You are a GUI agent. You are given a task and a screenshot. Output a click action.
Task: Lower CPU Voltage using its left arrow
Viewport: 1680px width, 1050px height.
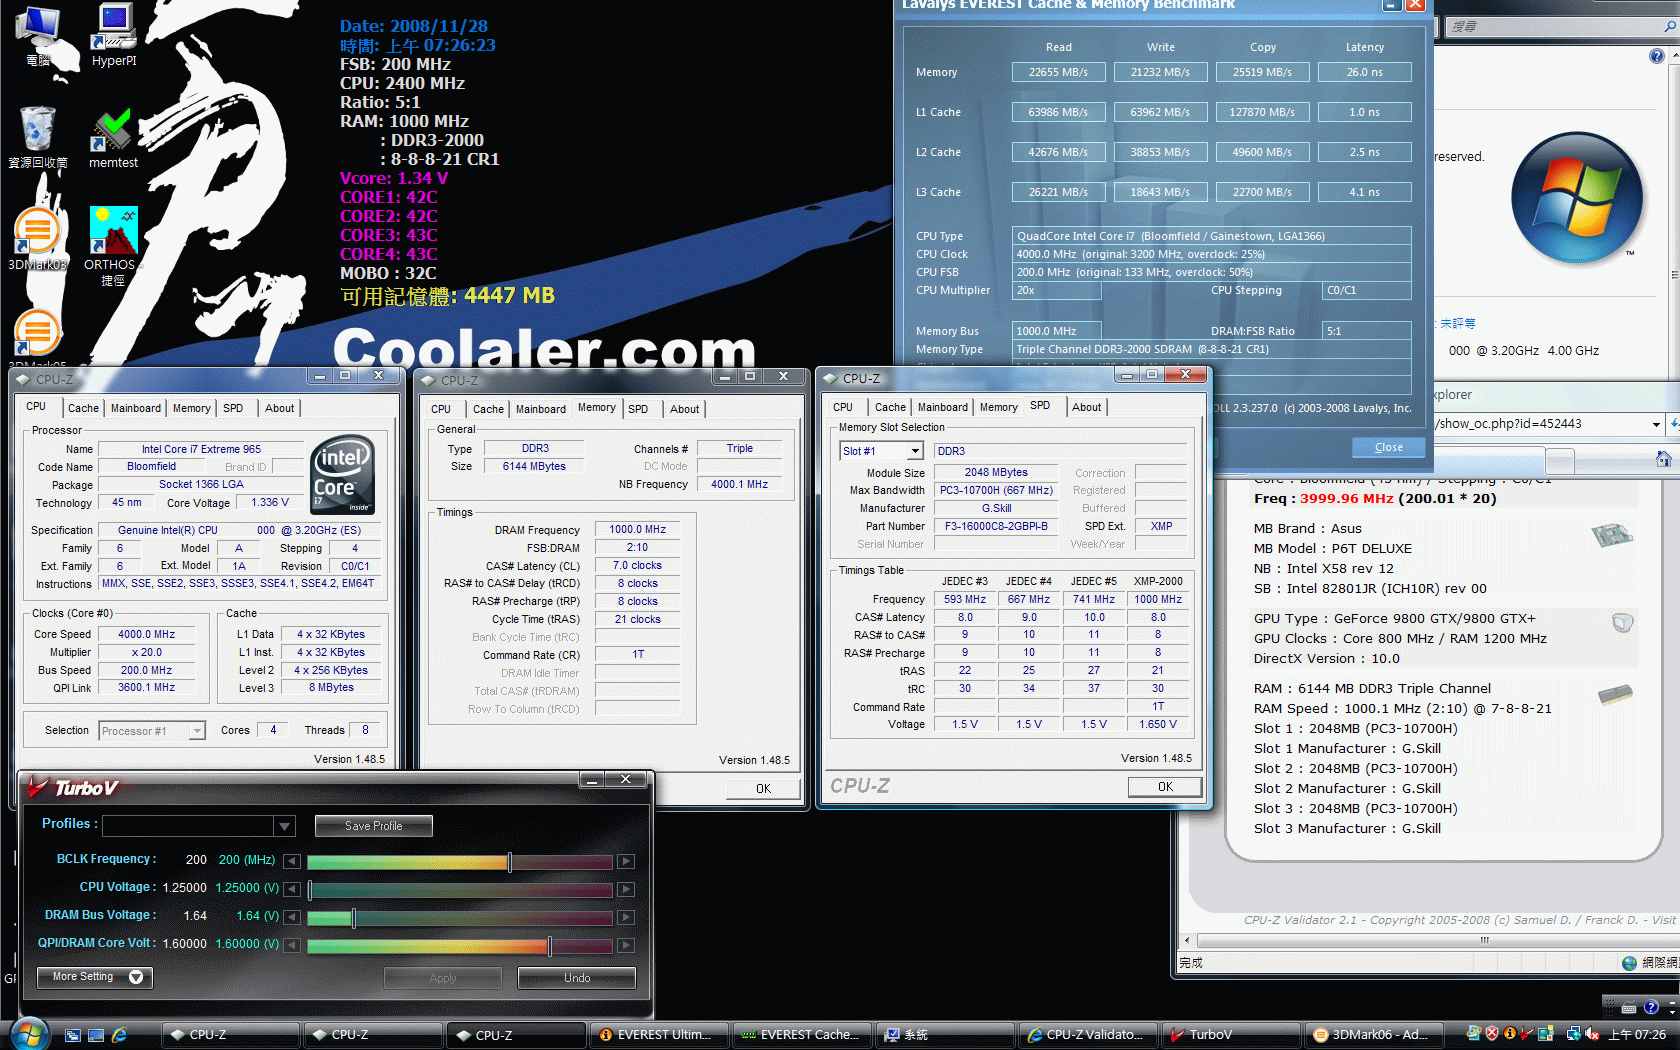(292, 889)
